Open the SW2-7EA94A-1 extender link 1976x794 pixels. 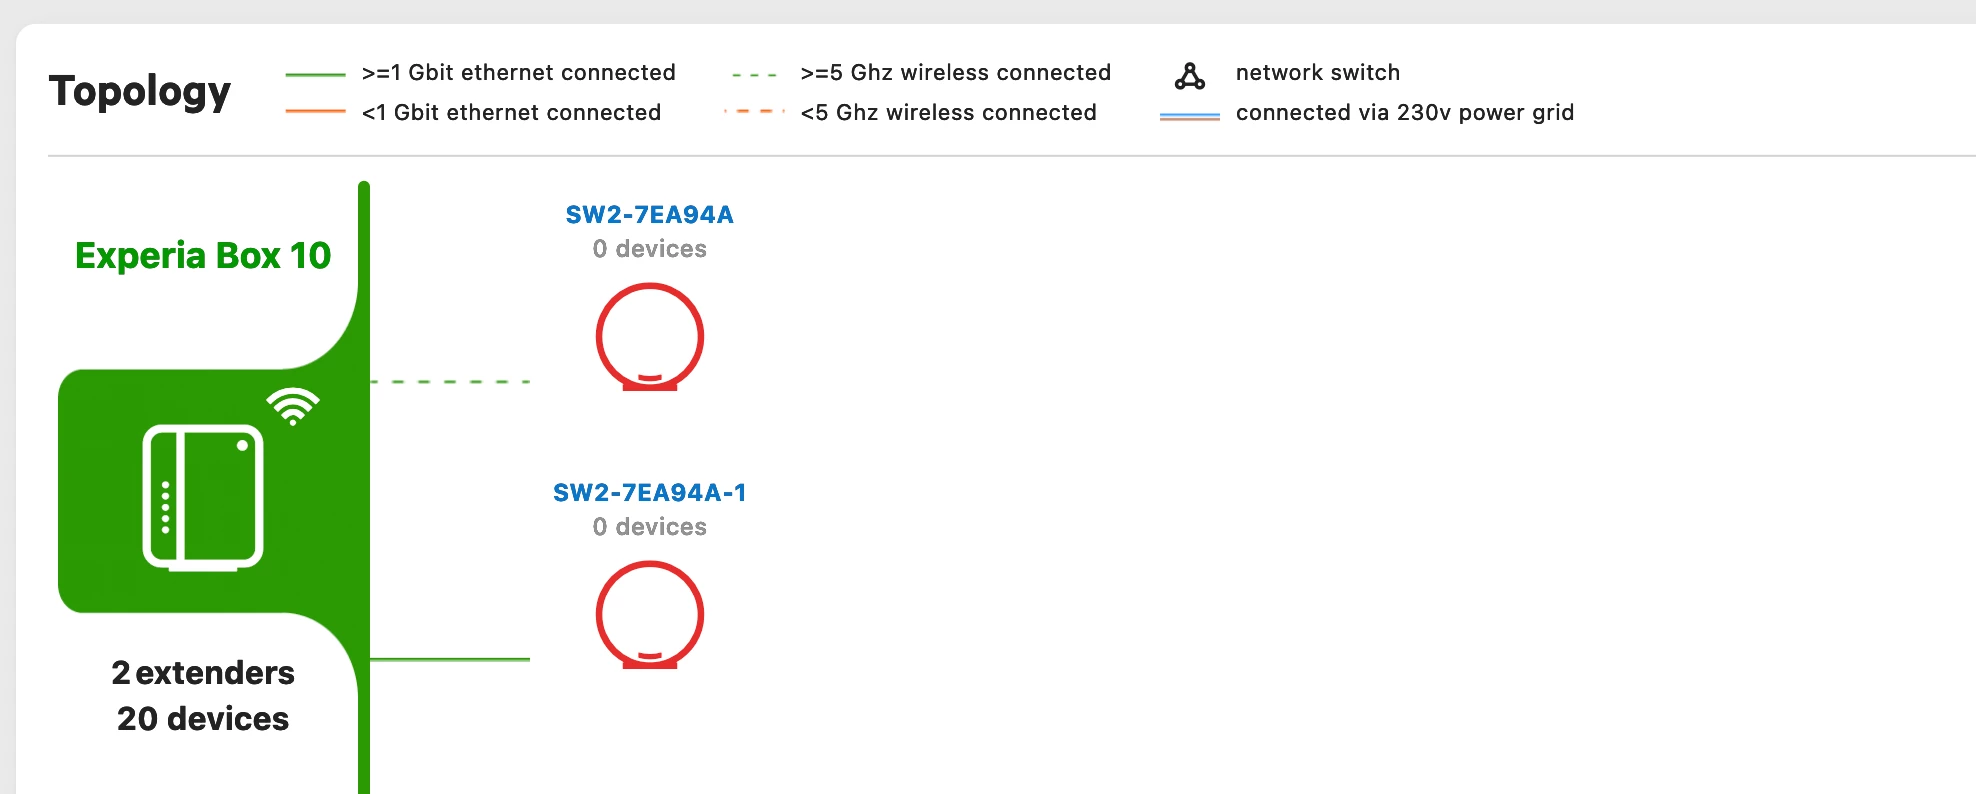[650, 492]
